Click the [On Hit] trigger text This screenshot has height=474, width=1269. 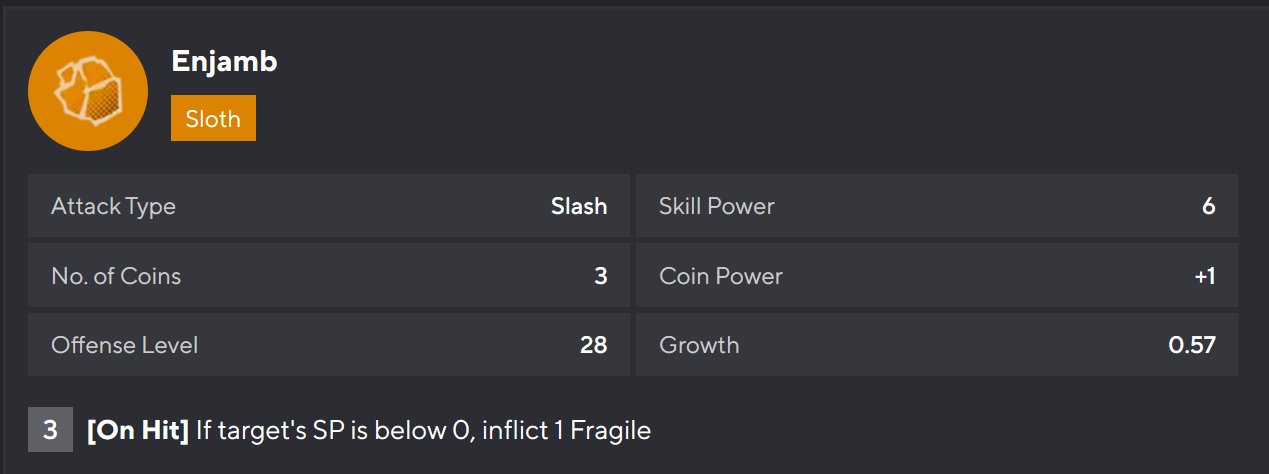tap(138, 431)
